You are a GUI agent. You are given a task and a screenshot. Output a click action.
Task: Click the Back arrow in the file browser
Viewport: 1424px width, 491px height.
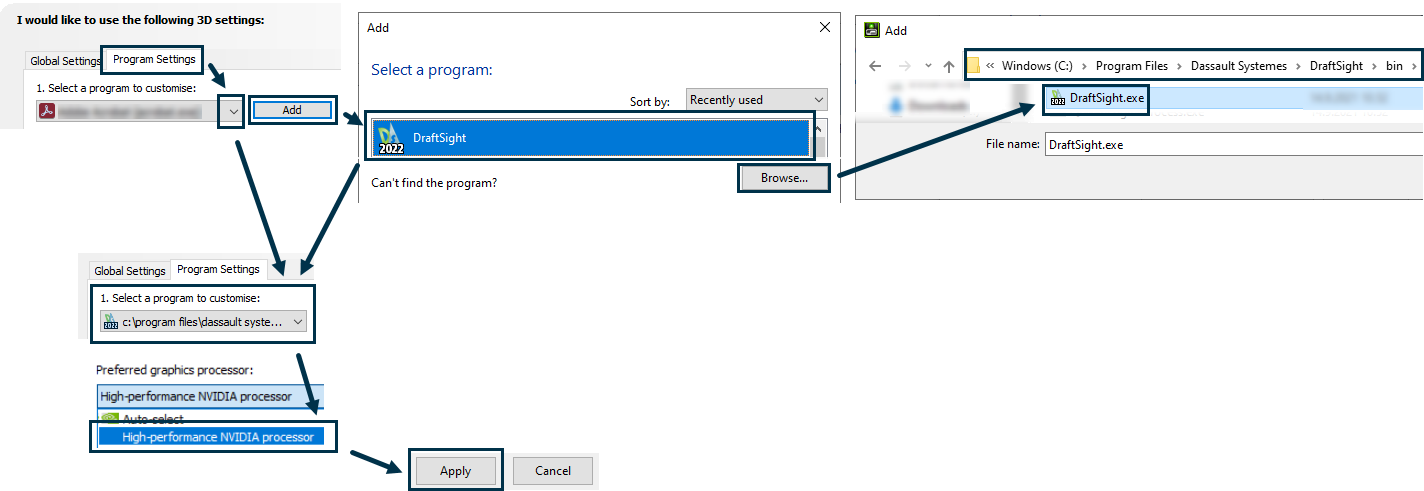tap(875, 66)
